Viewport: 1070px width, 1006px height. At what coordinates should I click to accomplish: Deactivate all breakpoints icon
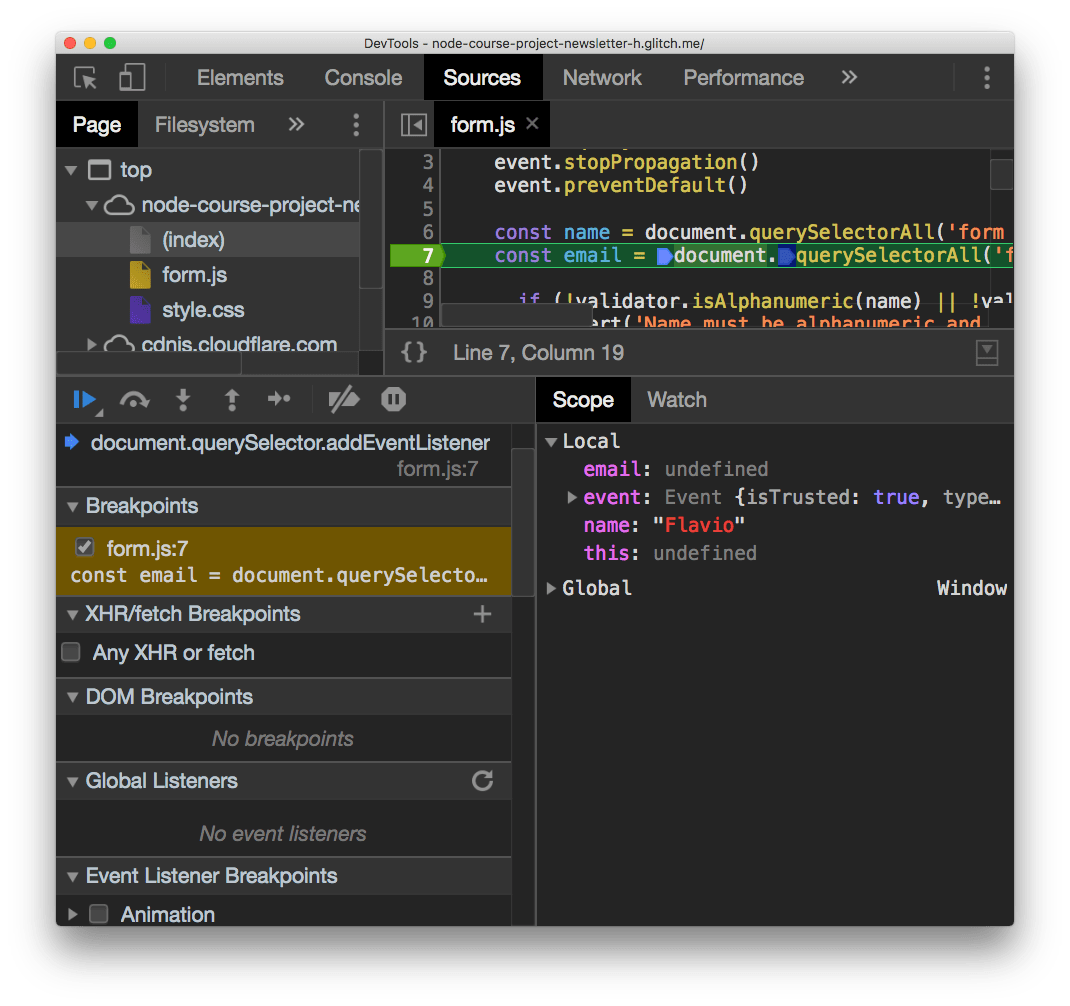[343, 400]
